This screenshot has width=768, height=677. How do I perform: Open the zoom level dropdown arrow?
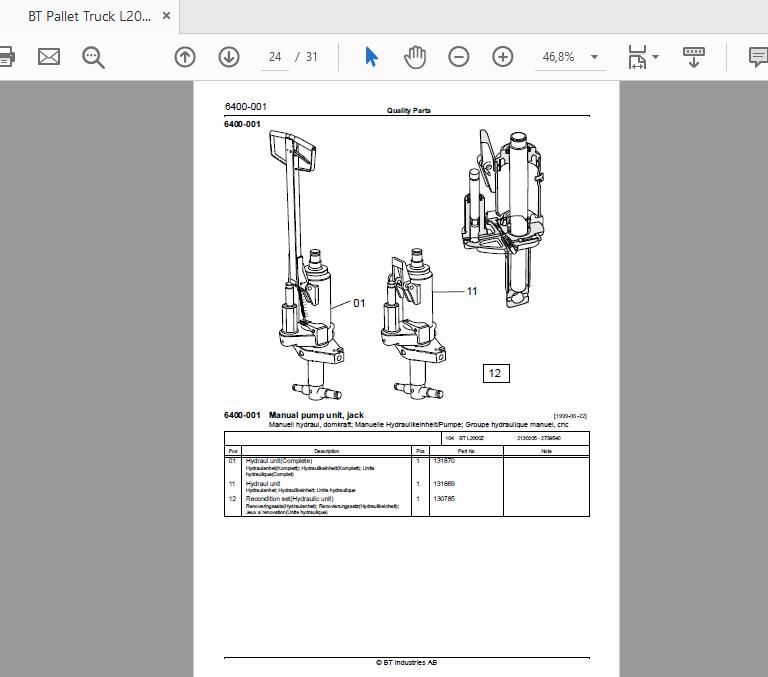[x=594, y=57]
